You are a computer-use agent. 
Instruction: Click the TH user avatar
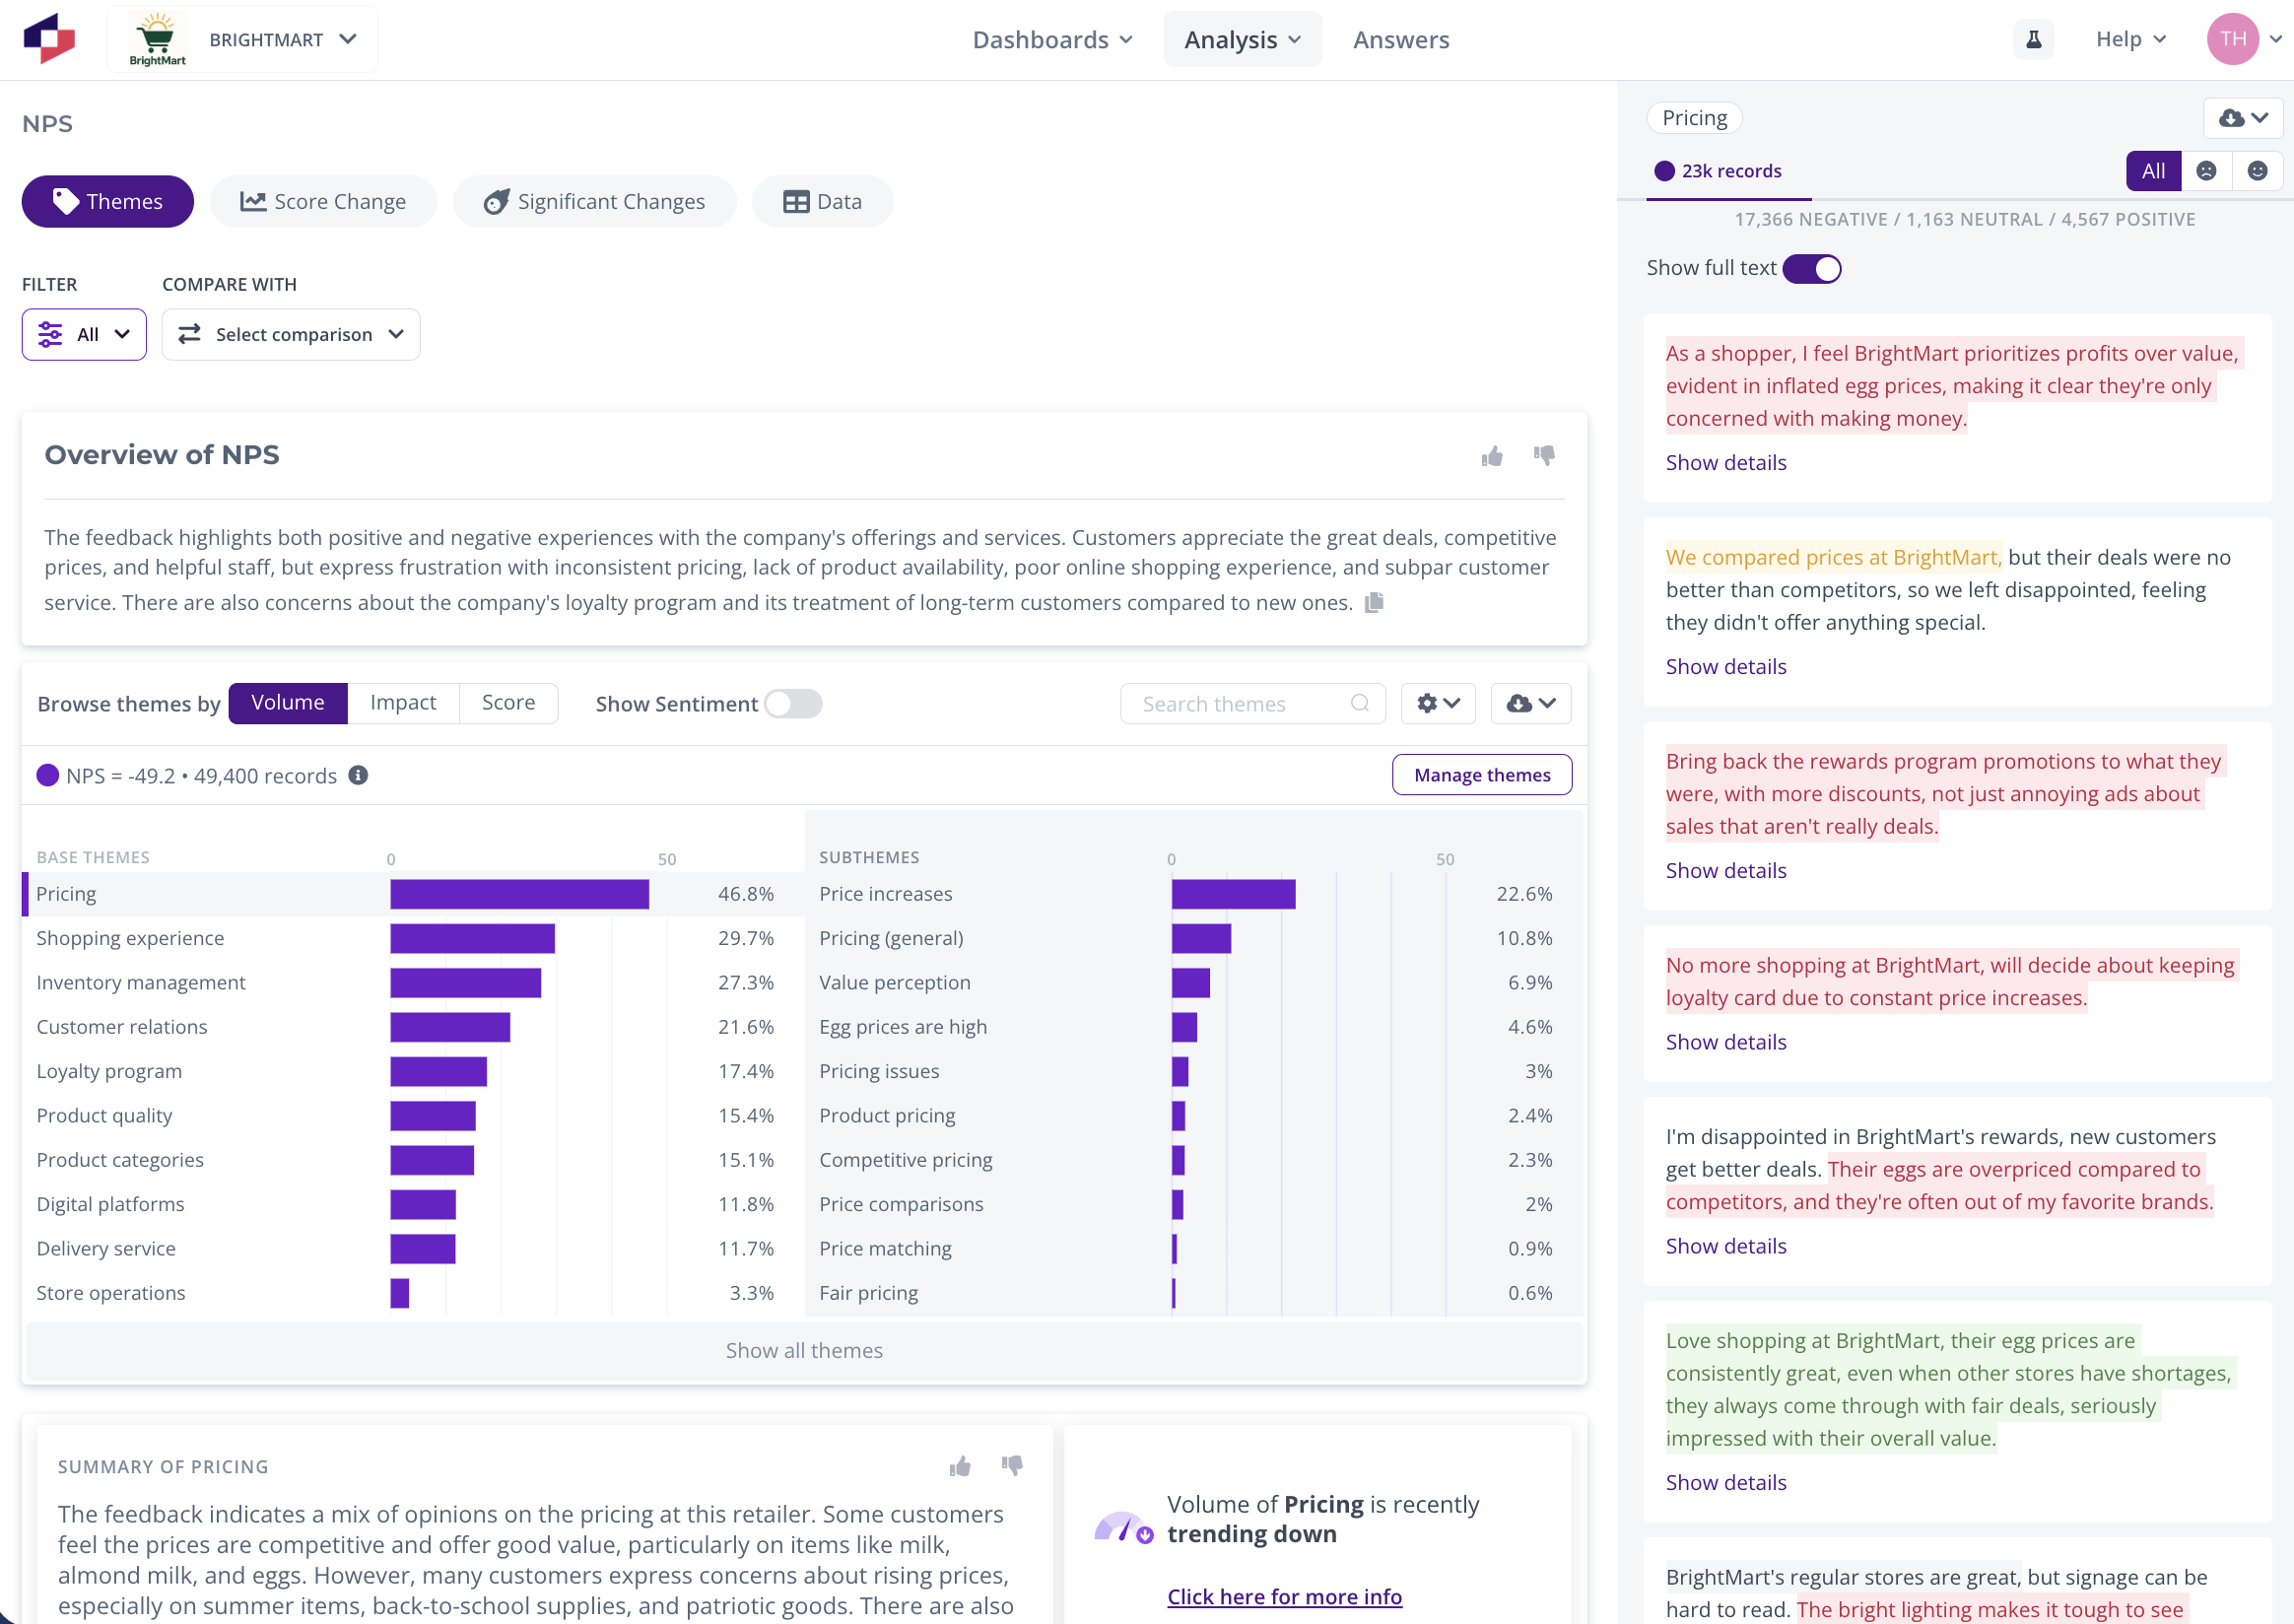click(x=2232, y=39)
